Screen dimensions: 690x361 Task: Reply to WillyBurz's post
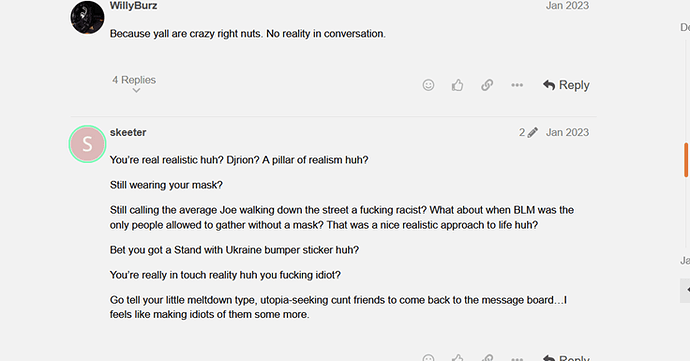(566, 85)
